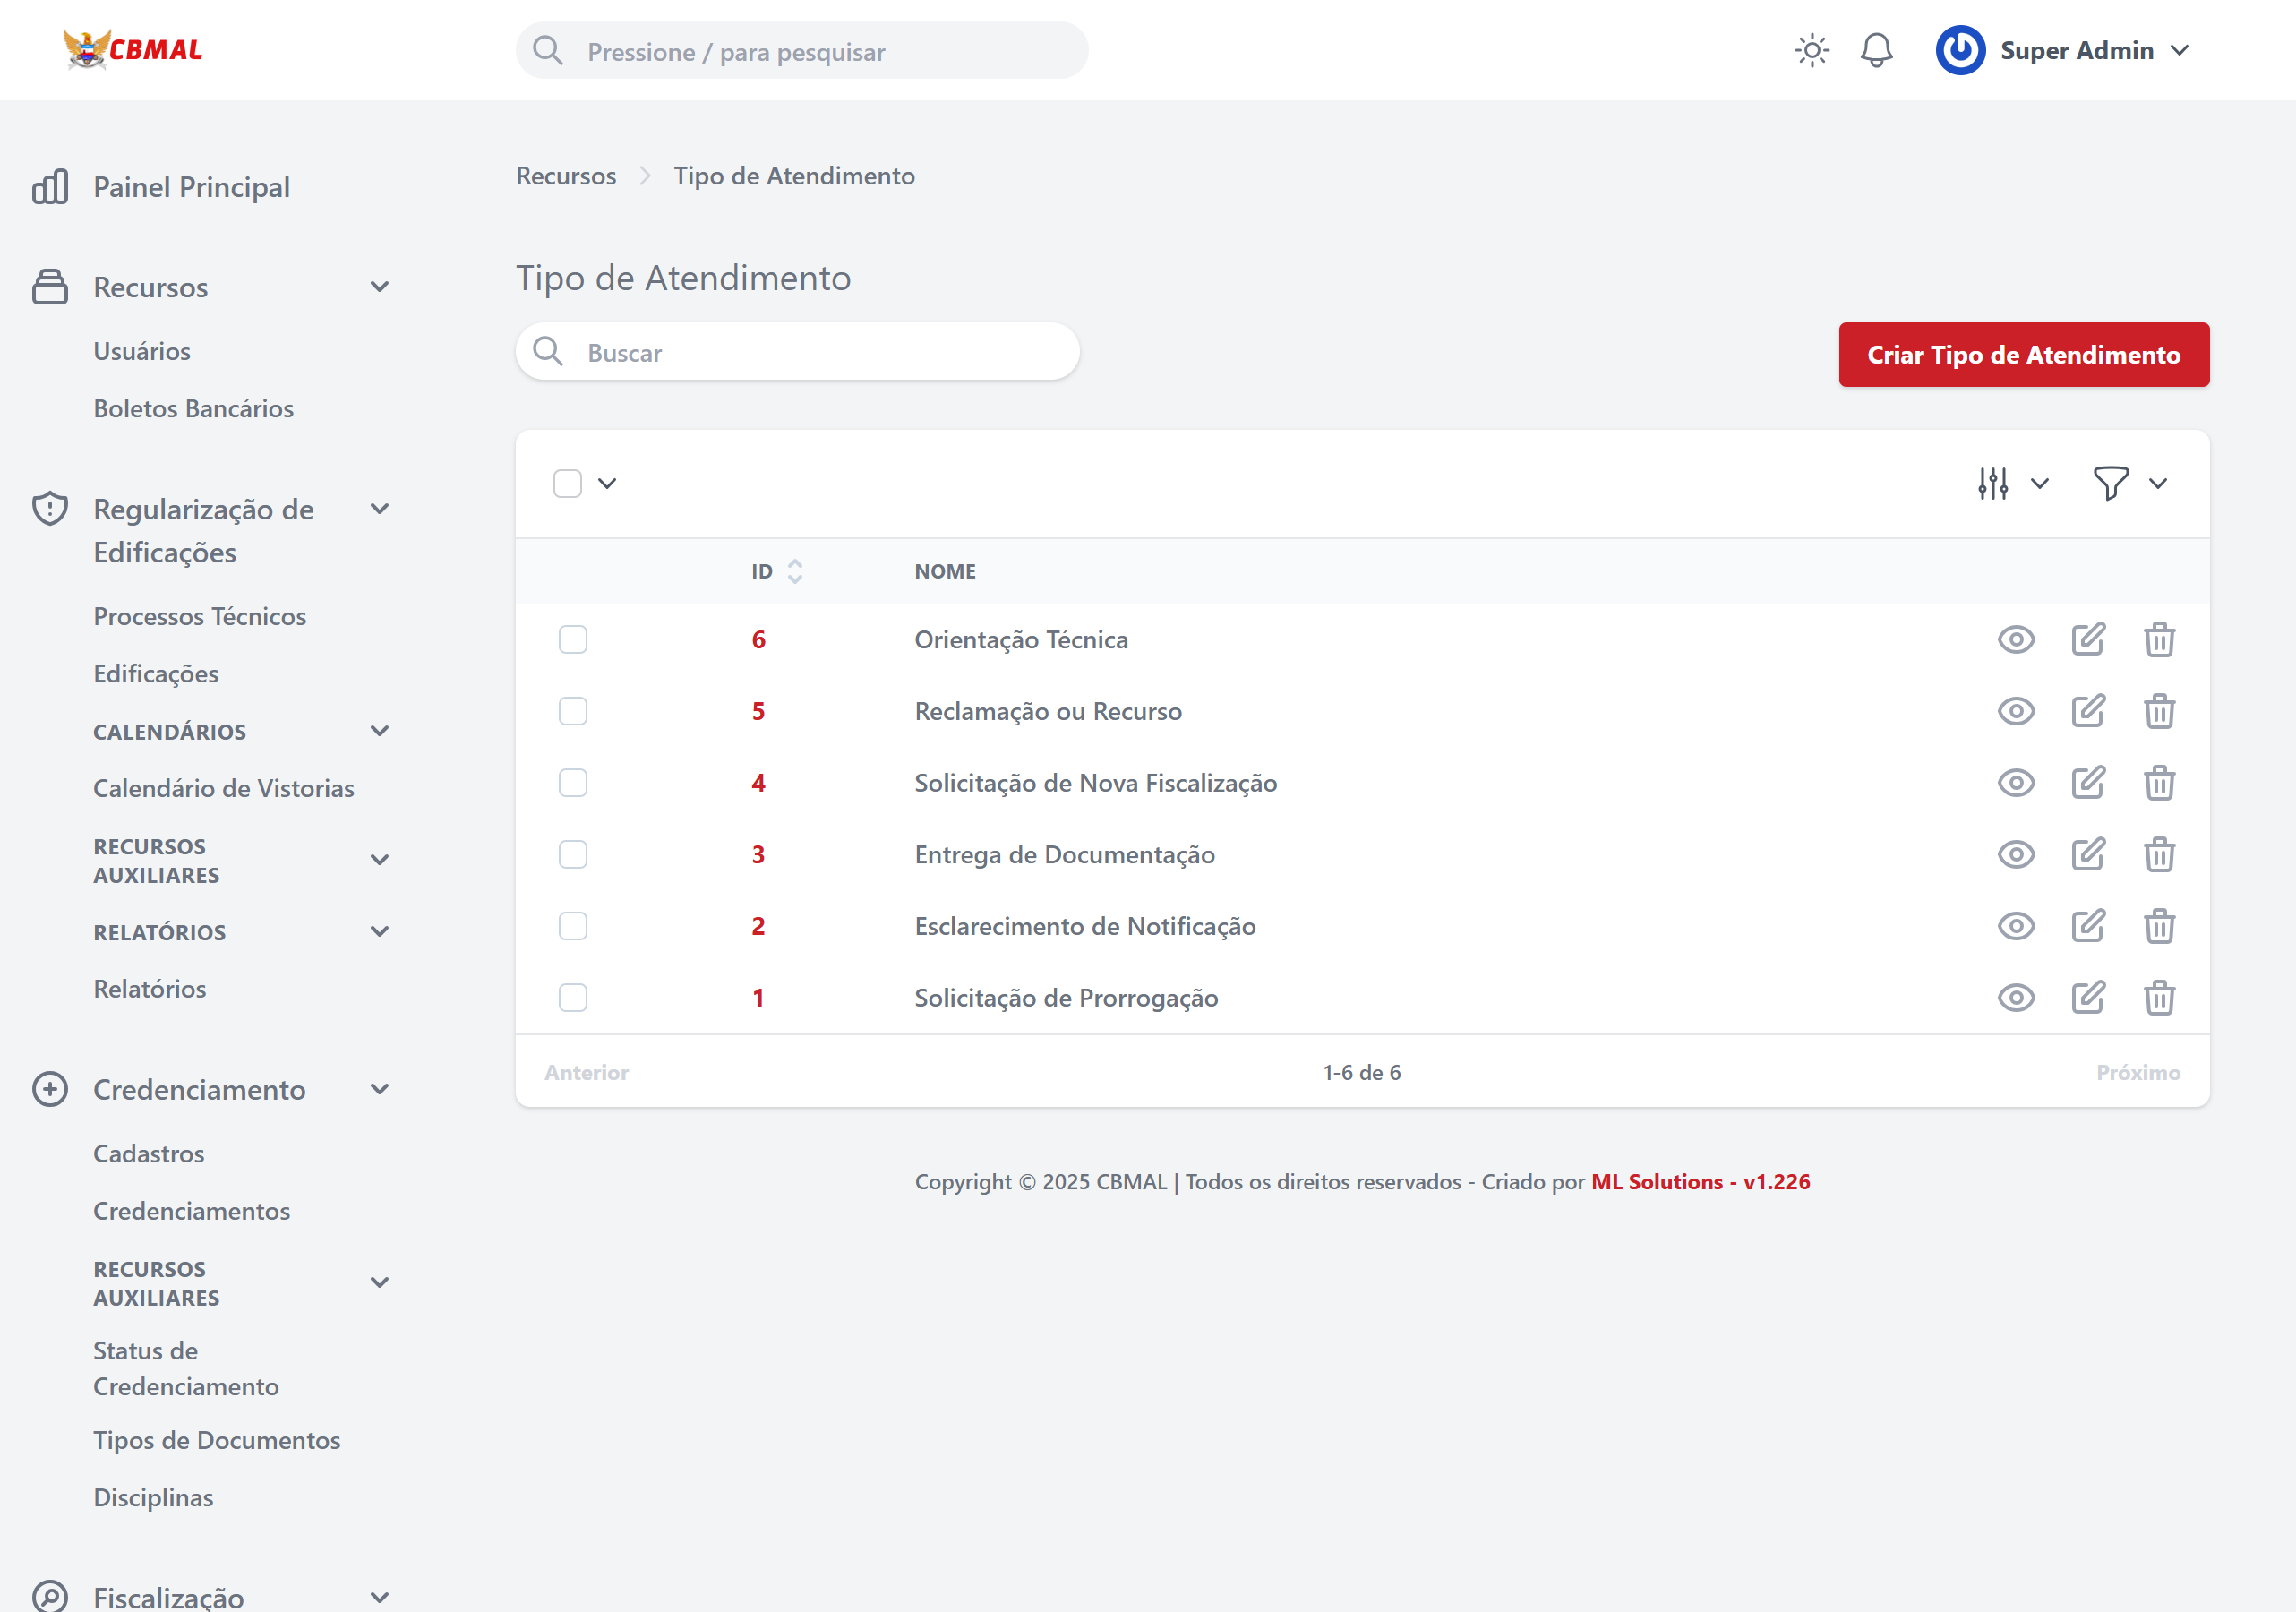Screen dimensions: 2296x1612
Task: Sort the table by ID column
Action: (776, 571)
